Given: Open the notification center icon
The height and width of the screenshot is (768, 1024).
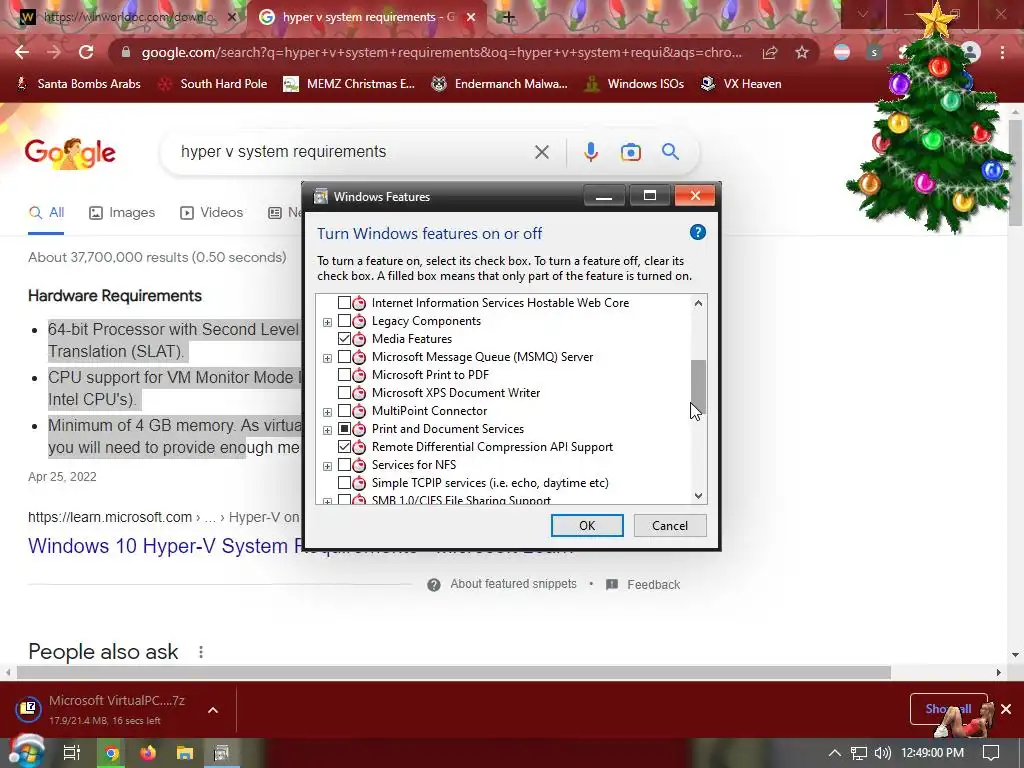Looking at the screenshot, I should click(991, 753).
